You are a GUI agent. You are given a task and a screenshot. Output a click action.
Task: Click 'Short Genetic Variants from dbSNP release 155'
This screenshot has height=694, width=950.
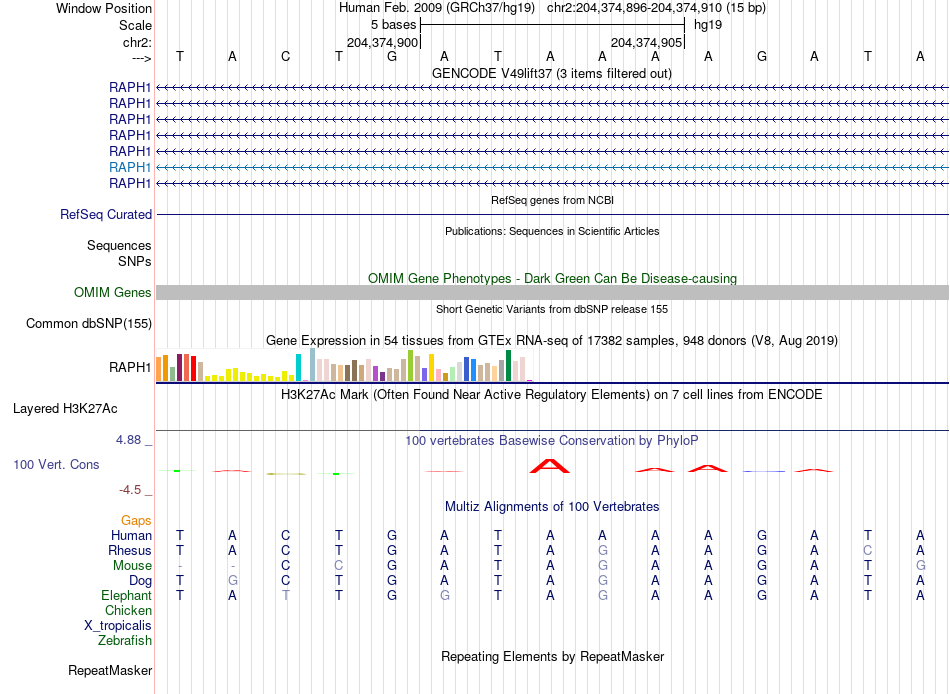(552, 309)
